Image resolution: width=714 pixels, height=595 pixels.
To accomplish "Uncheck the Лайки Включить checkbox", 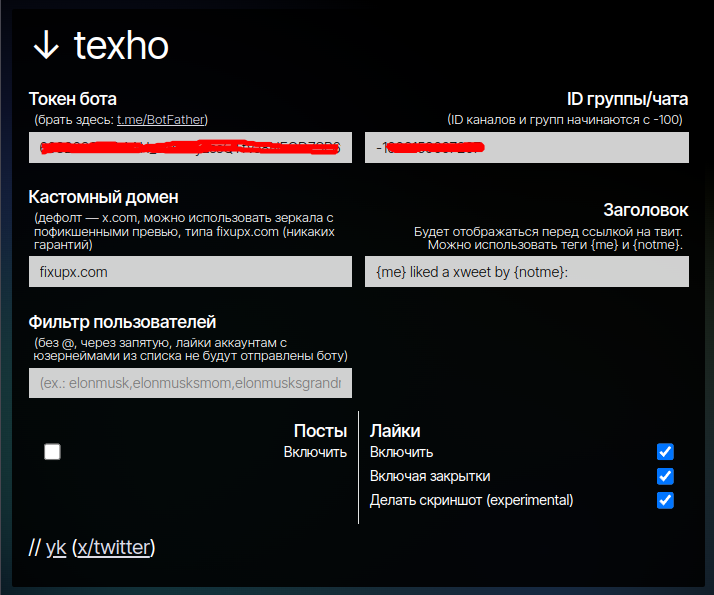I will [x=665, y=452].
